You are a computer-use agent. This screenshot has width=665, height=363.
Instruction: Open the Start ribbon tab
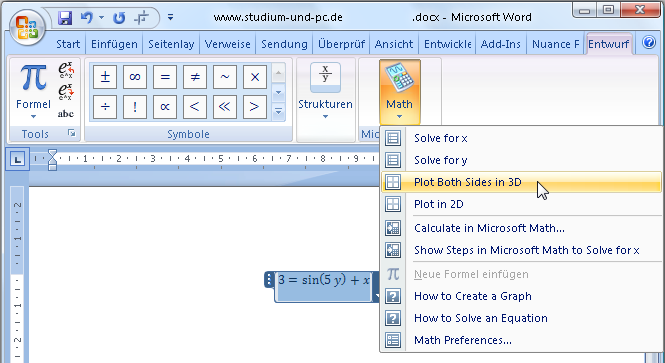(x=68, y=44)
